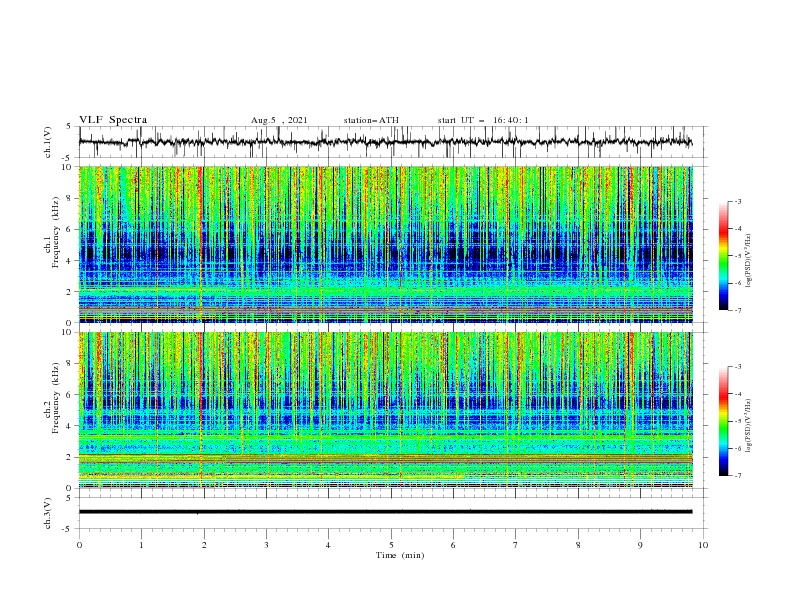
Task: Click the "10" tick on the time axis
Action: pos(703,545)
